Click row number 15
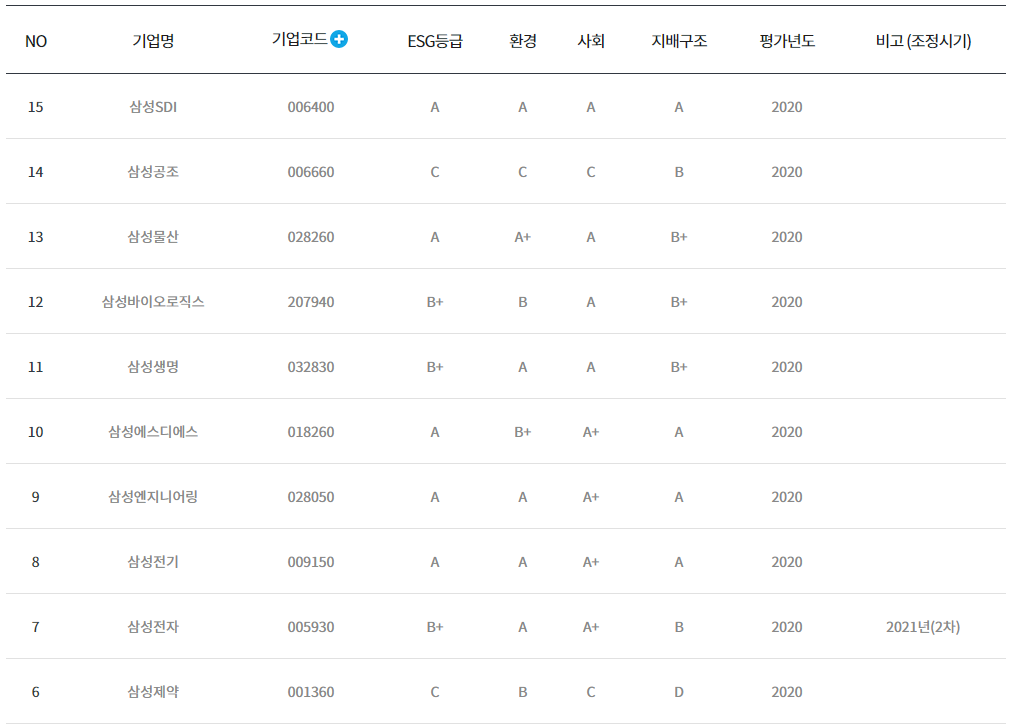This screenshot has width=1014, height=727. 36,107
